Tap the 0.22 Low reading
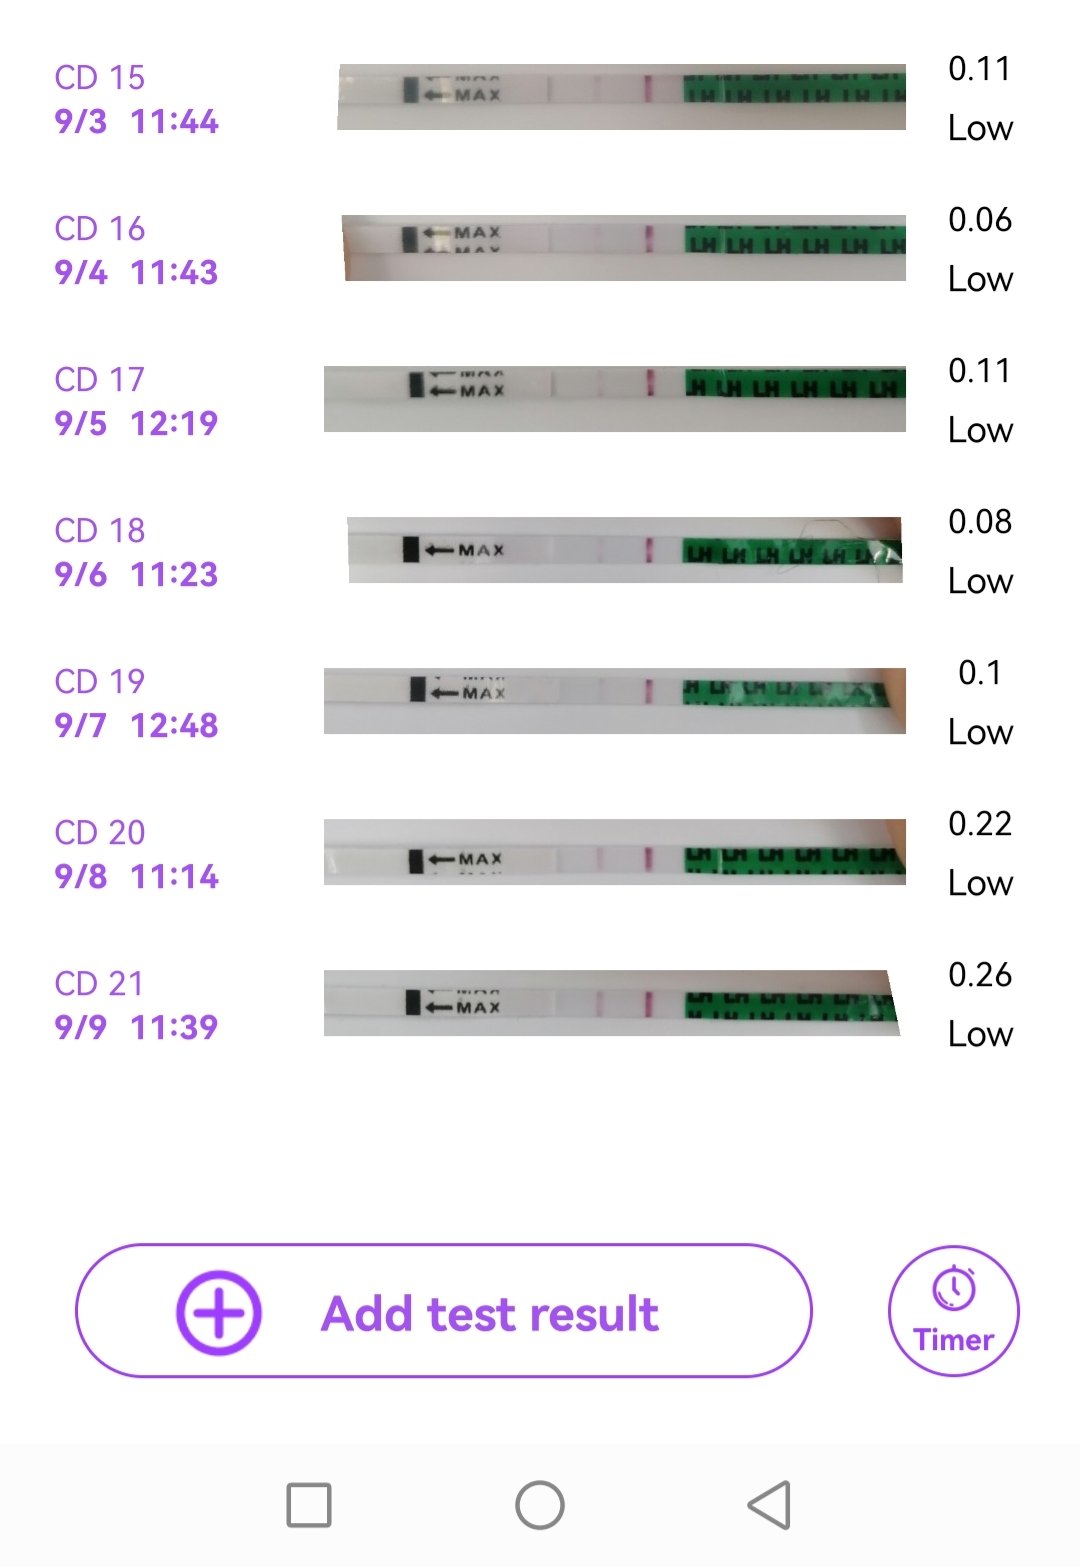Image resolution: width=1080 pixels, height=1567 pixels. [980, 853]
